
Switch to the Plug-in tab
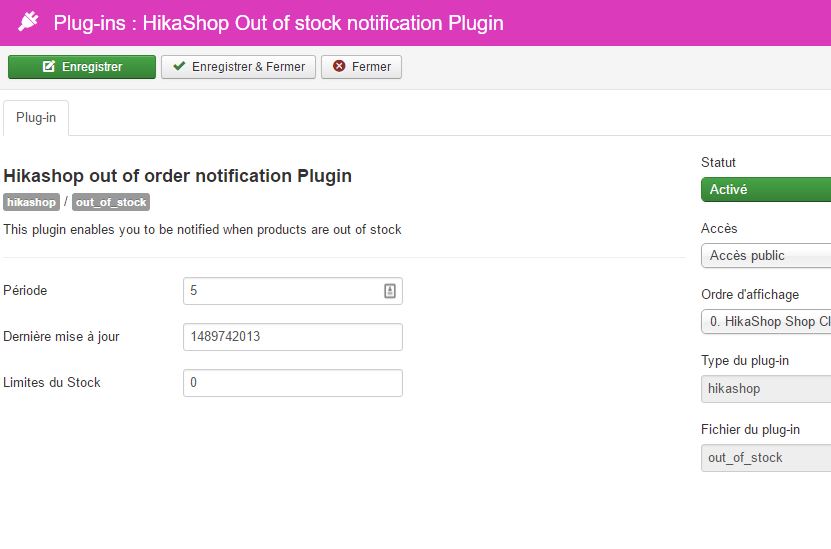pyautogui.click(x=36, y=118)
